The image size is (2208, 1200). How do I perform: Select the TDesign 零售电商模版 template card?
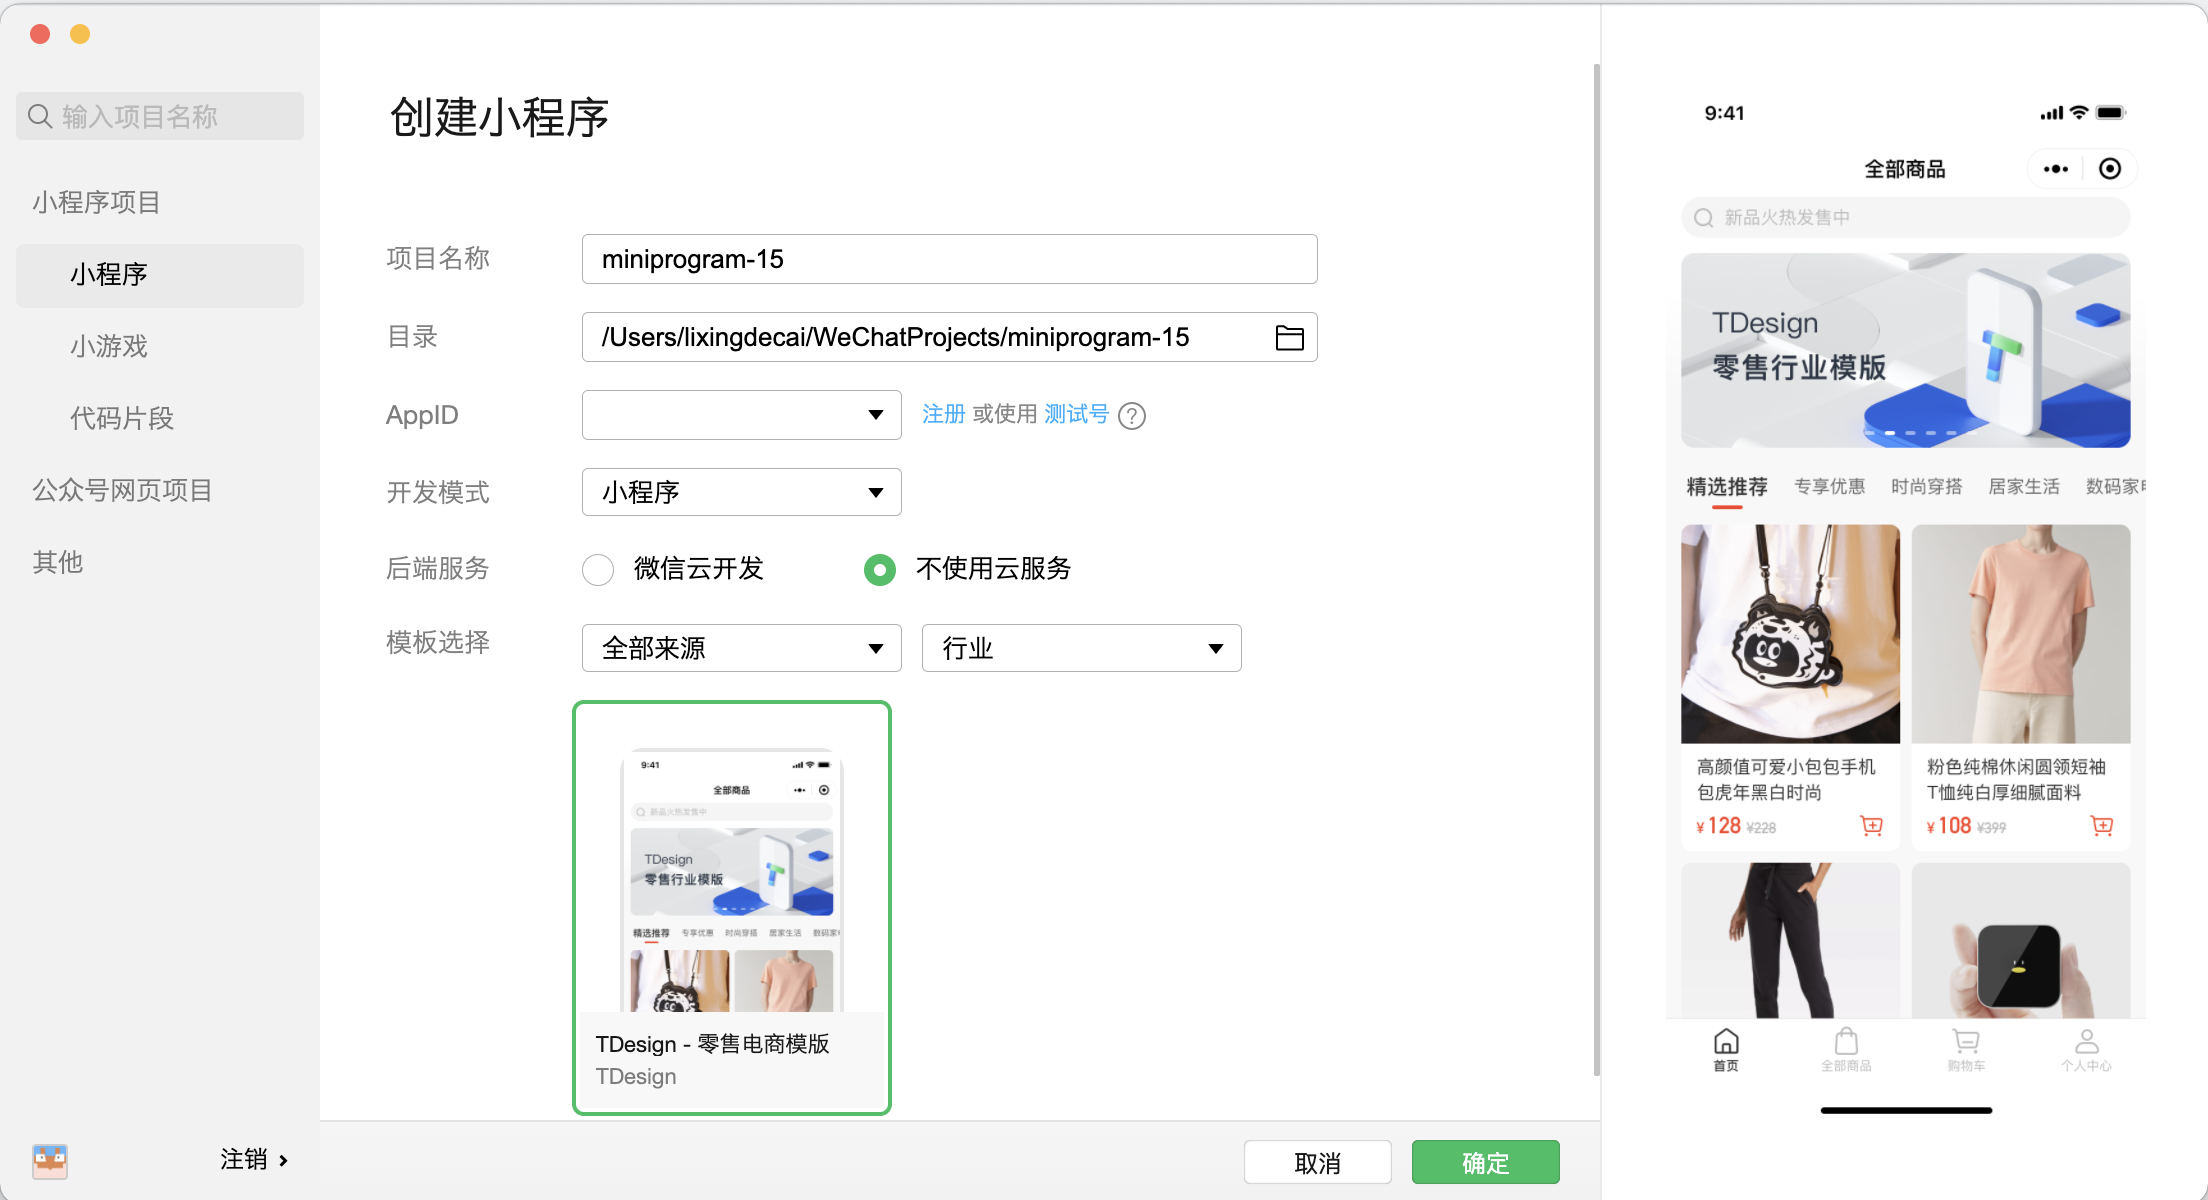click(732, 908)
